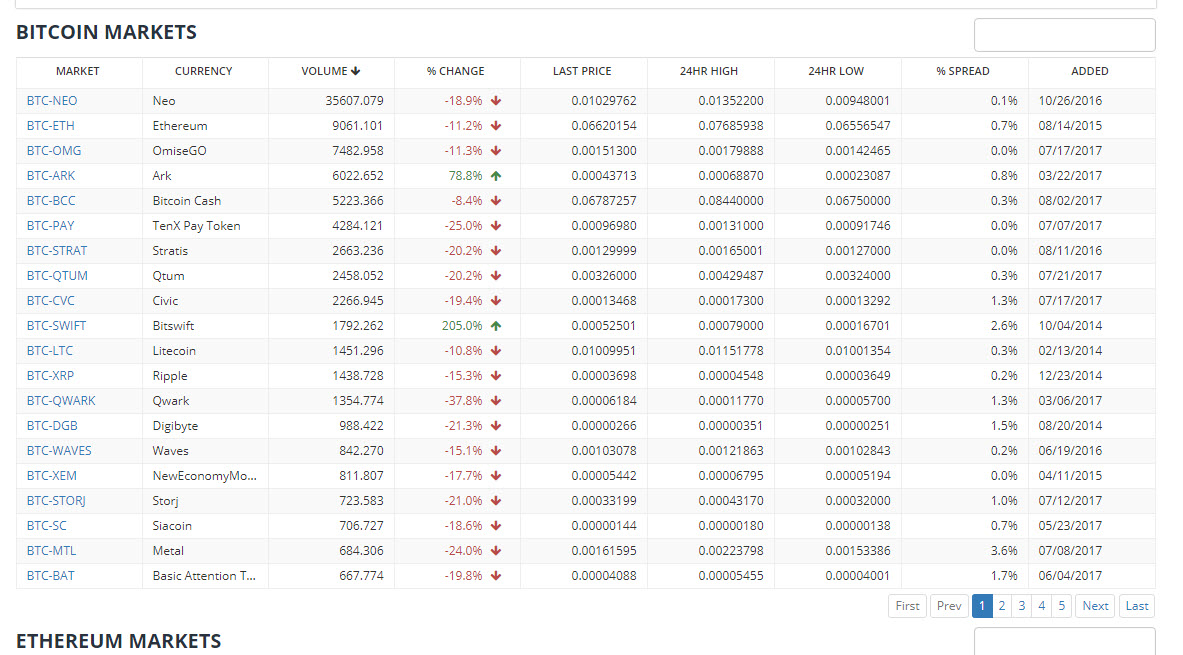Click the Volume sort descending arrow icon
1183x655 pixels.
coord(355,71)
